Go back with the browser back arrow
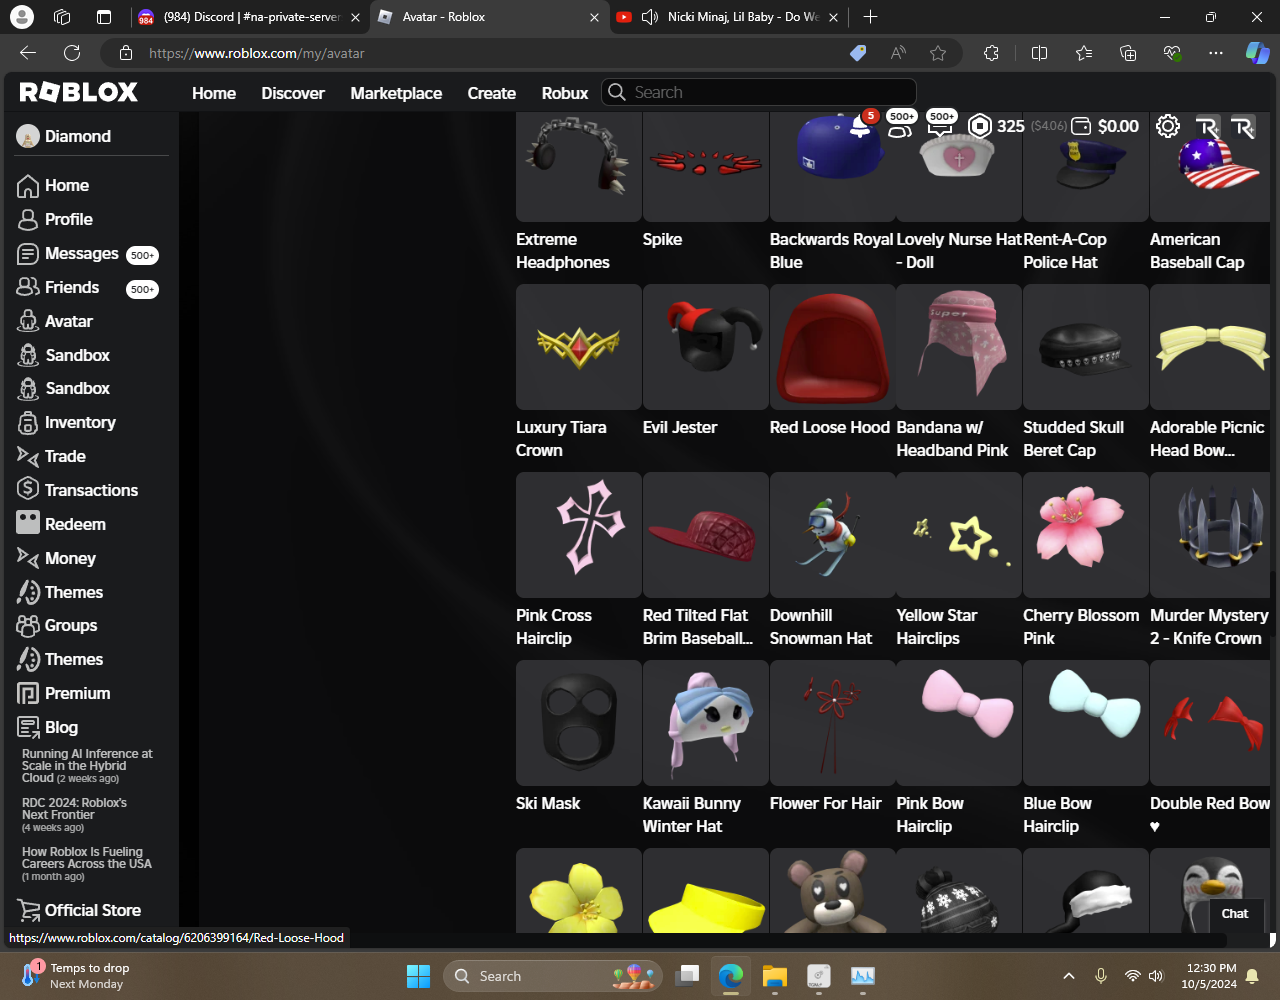 [28, 53]
